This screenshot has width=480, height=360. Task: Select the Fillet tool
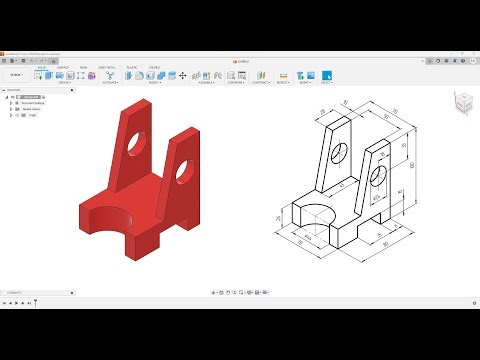139,76
